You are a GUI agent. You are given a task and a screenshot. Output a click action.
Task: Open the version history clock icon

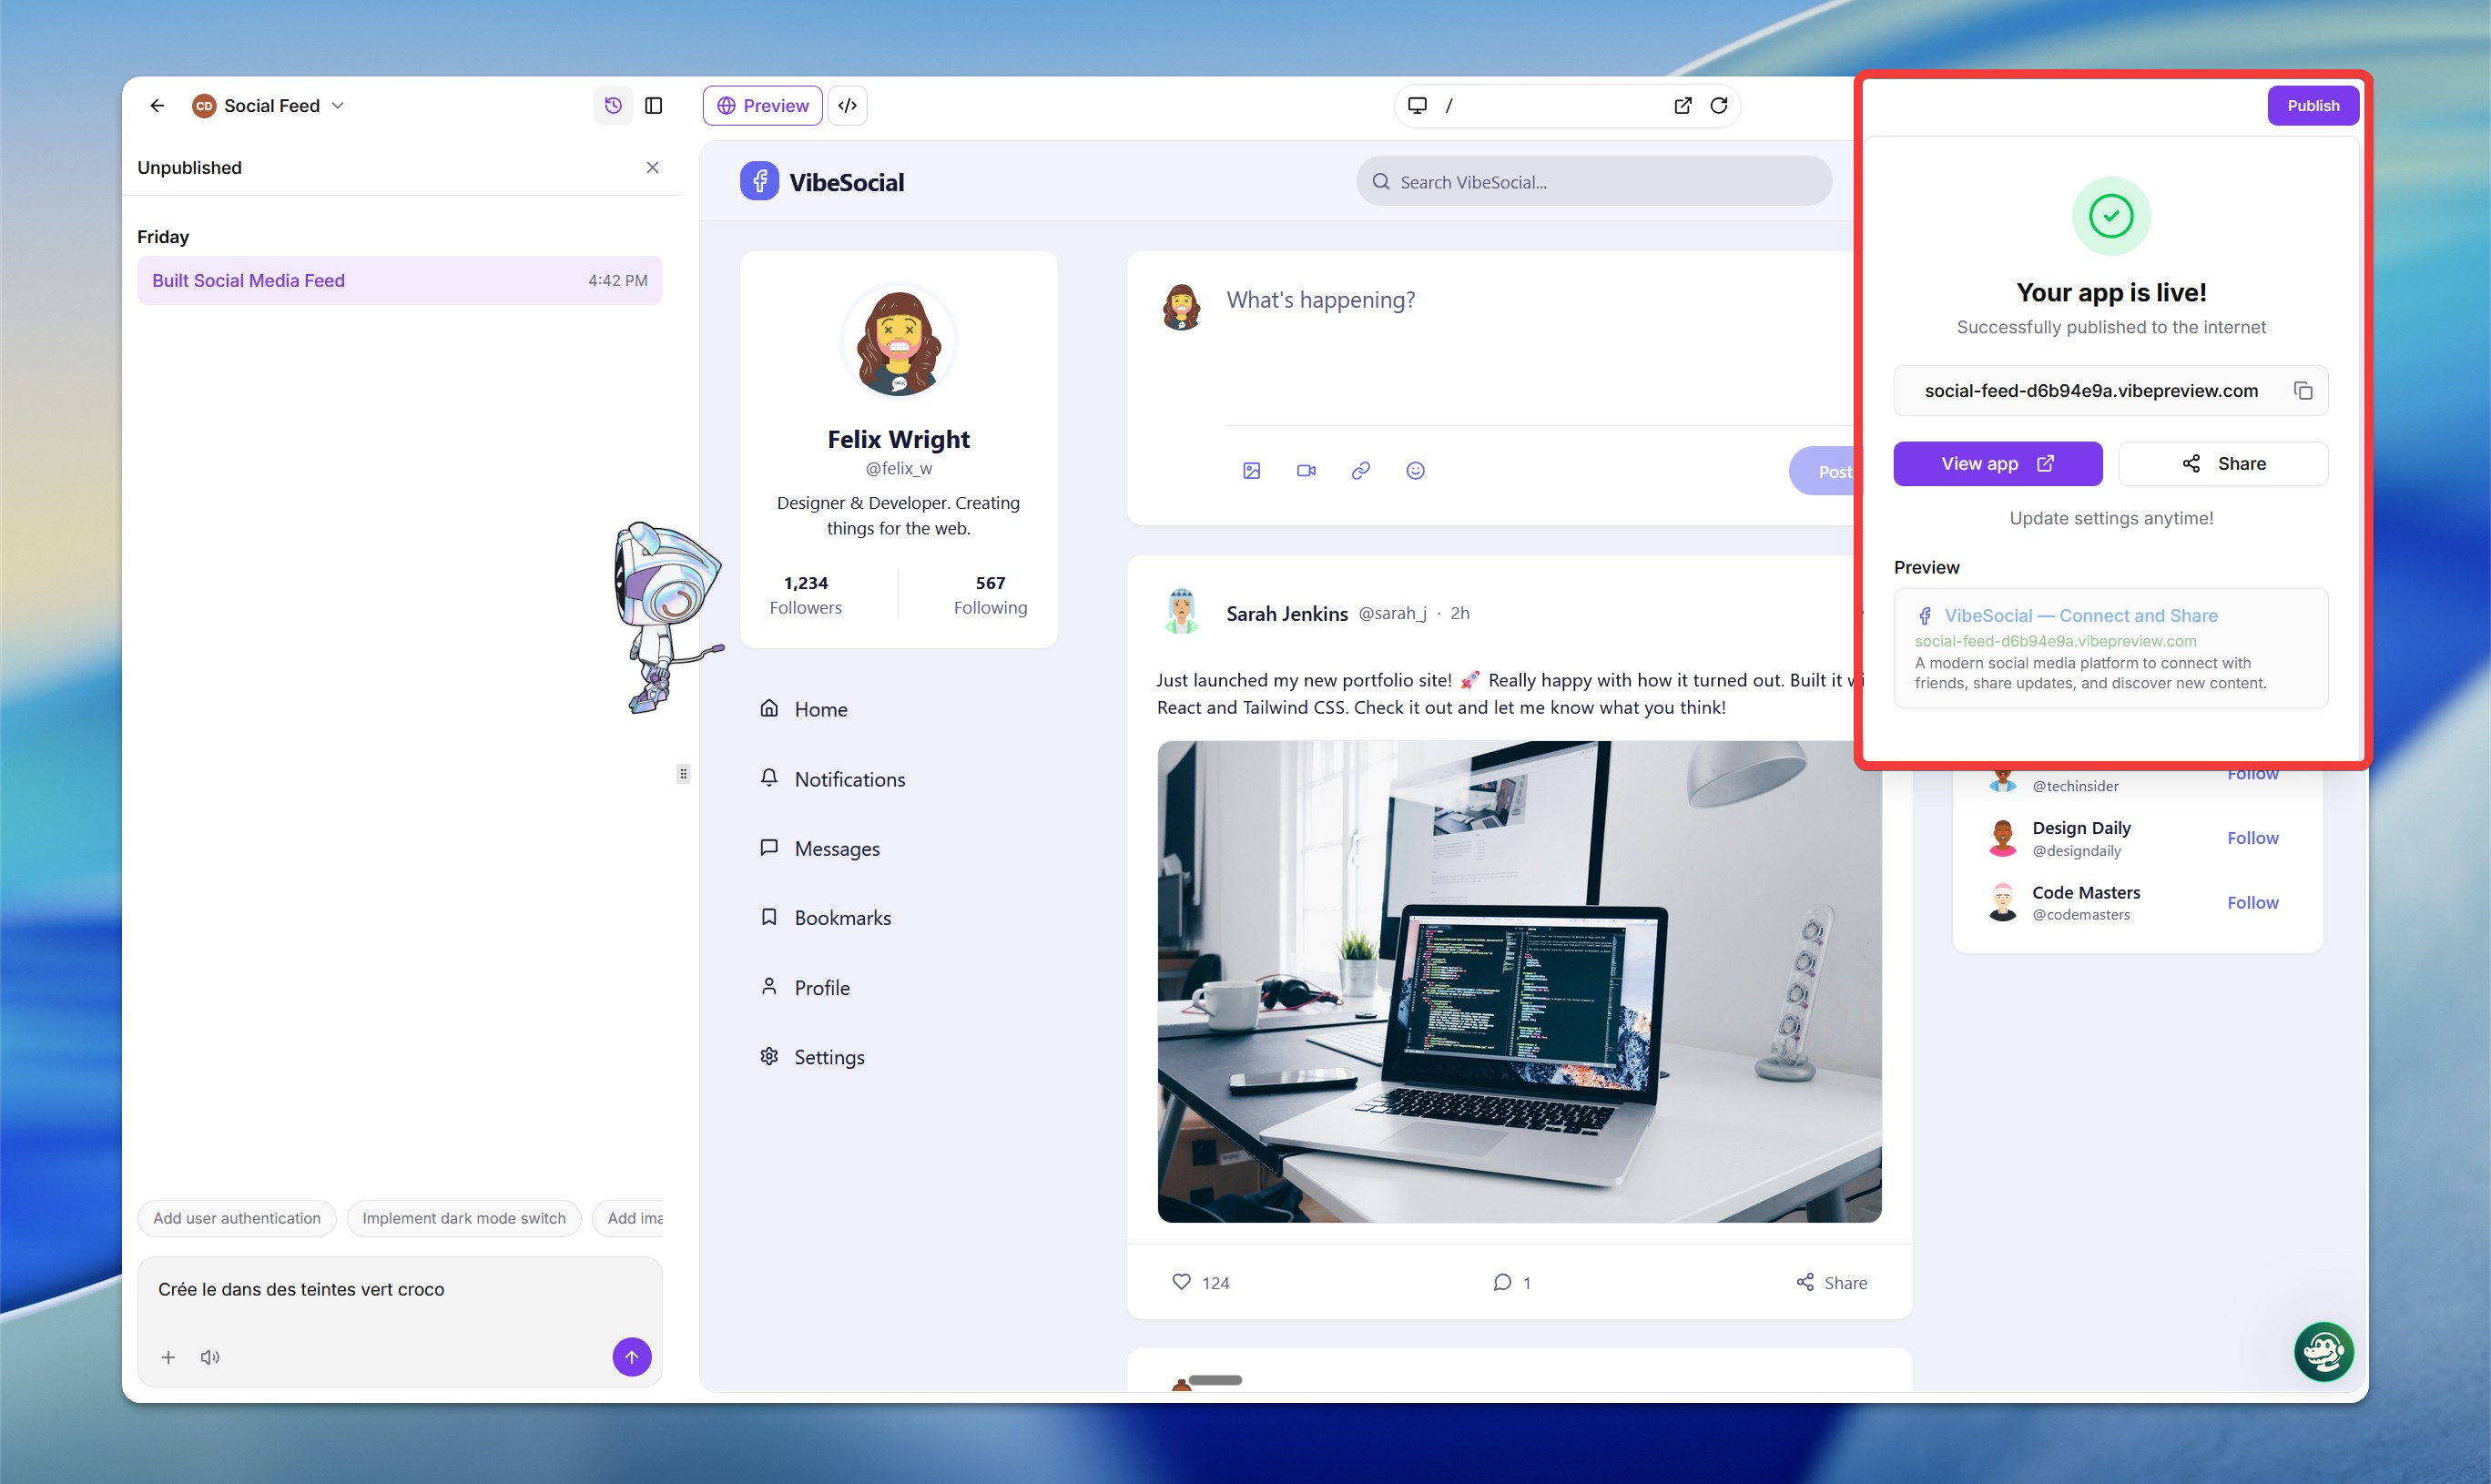[x=613, y=105]
